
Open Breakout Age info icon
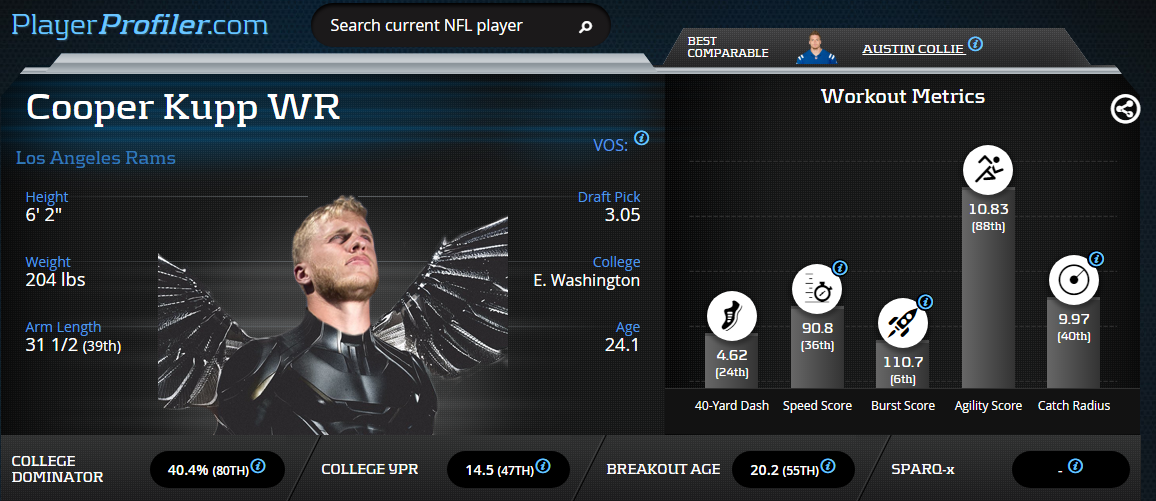pos(827,466)
